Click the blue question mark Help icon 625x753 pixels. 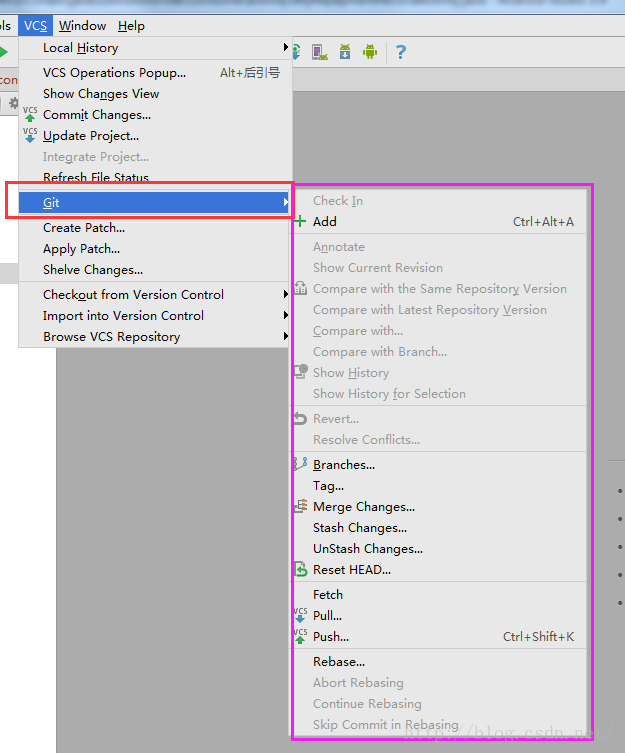click(x=401, y=51)
